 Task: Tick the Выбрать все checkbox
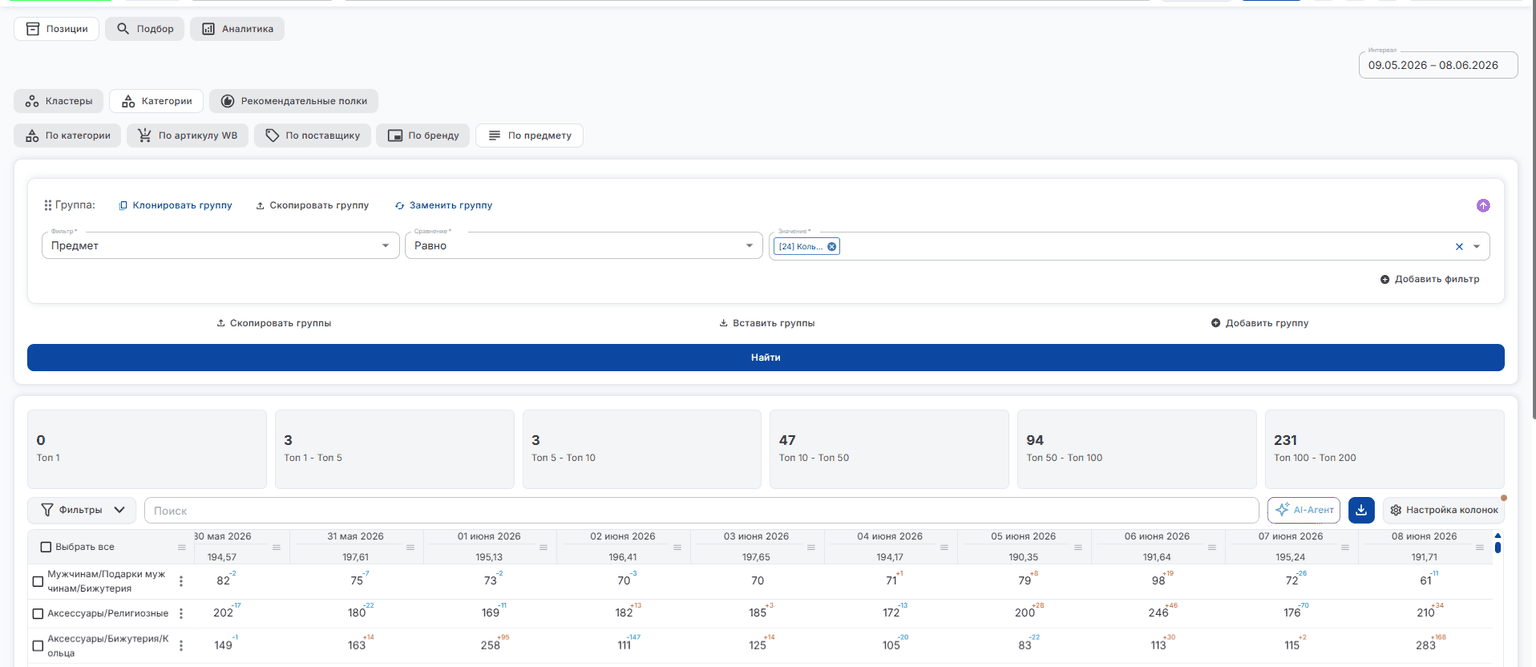(x=46, y=547)
